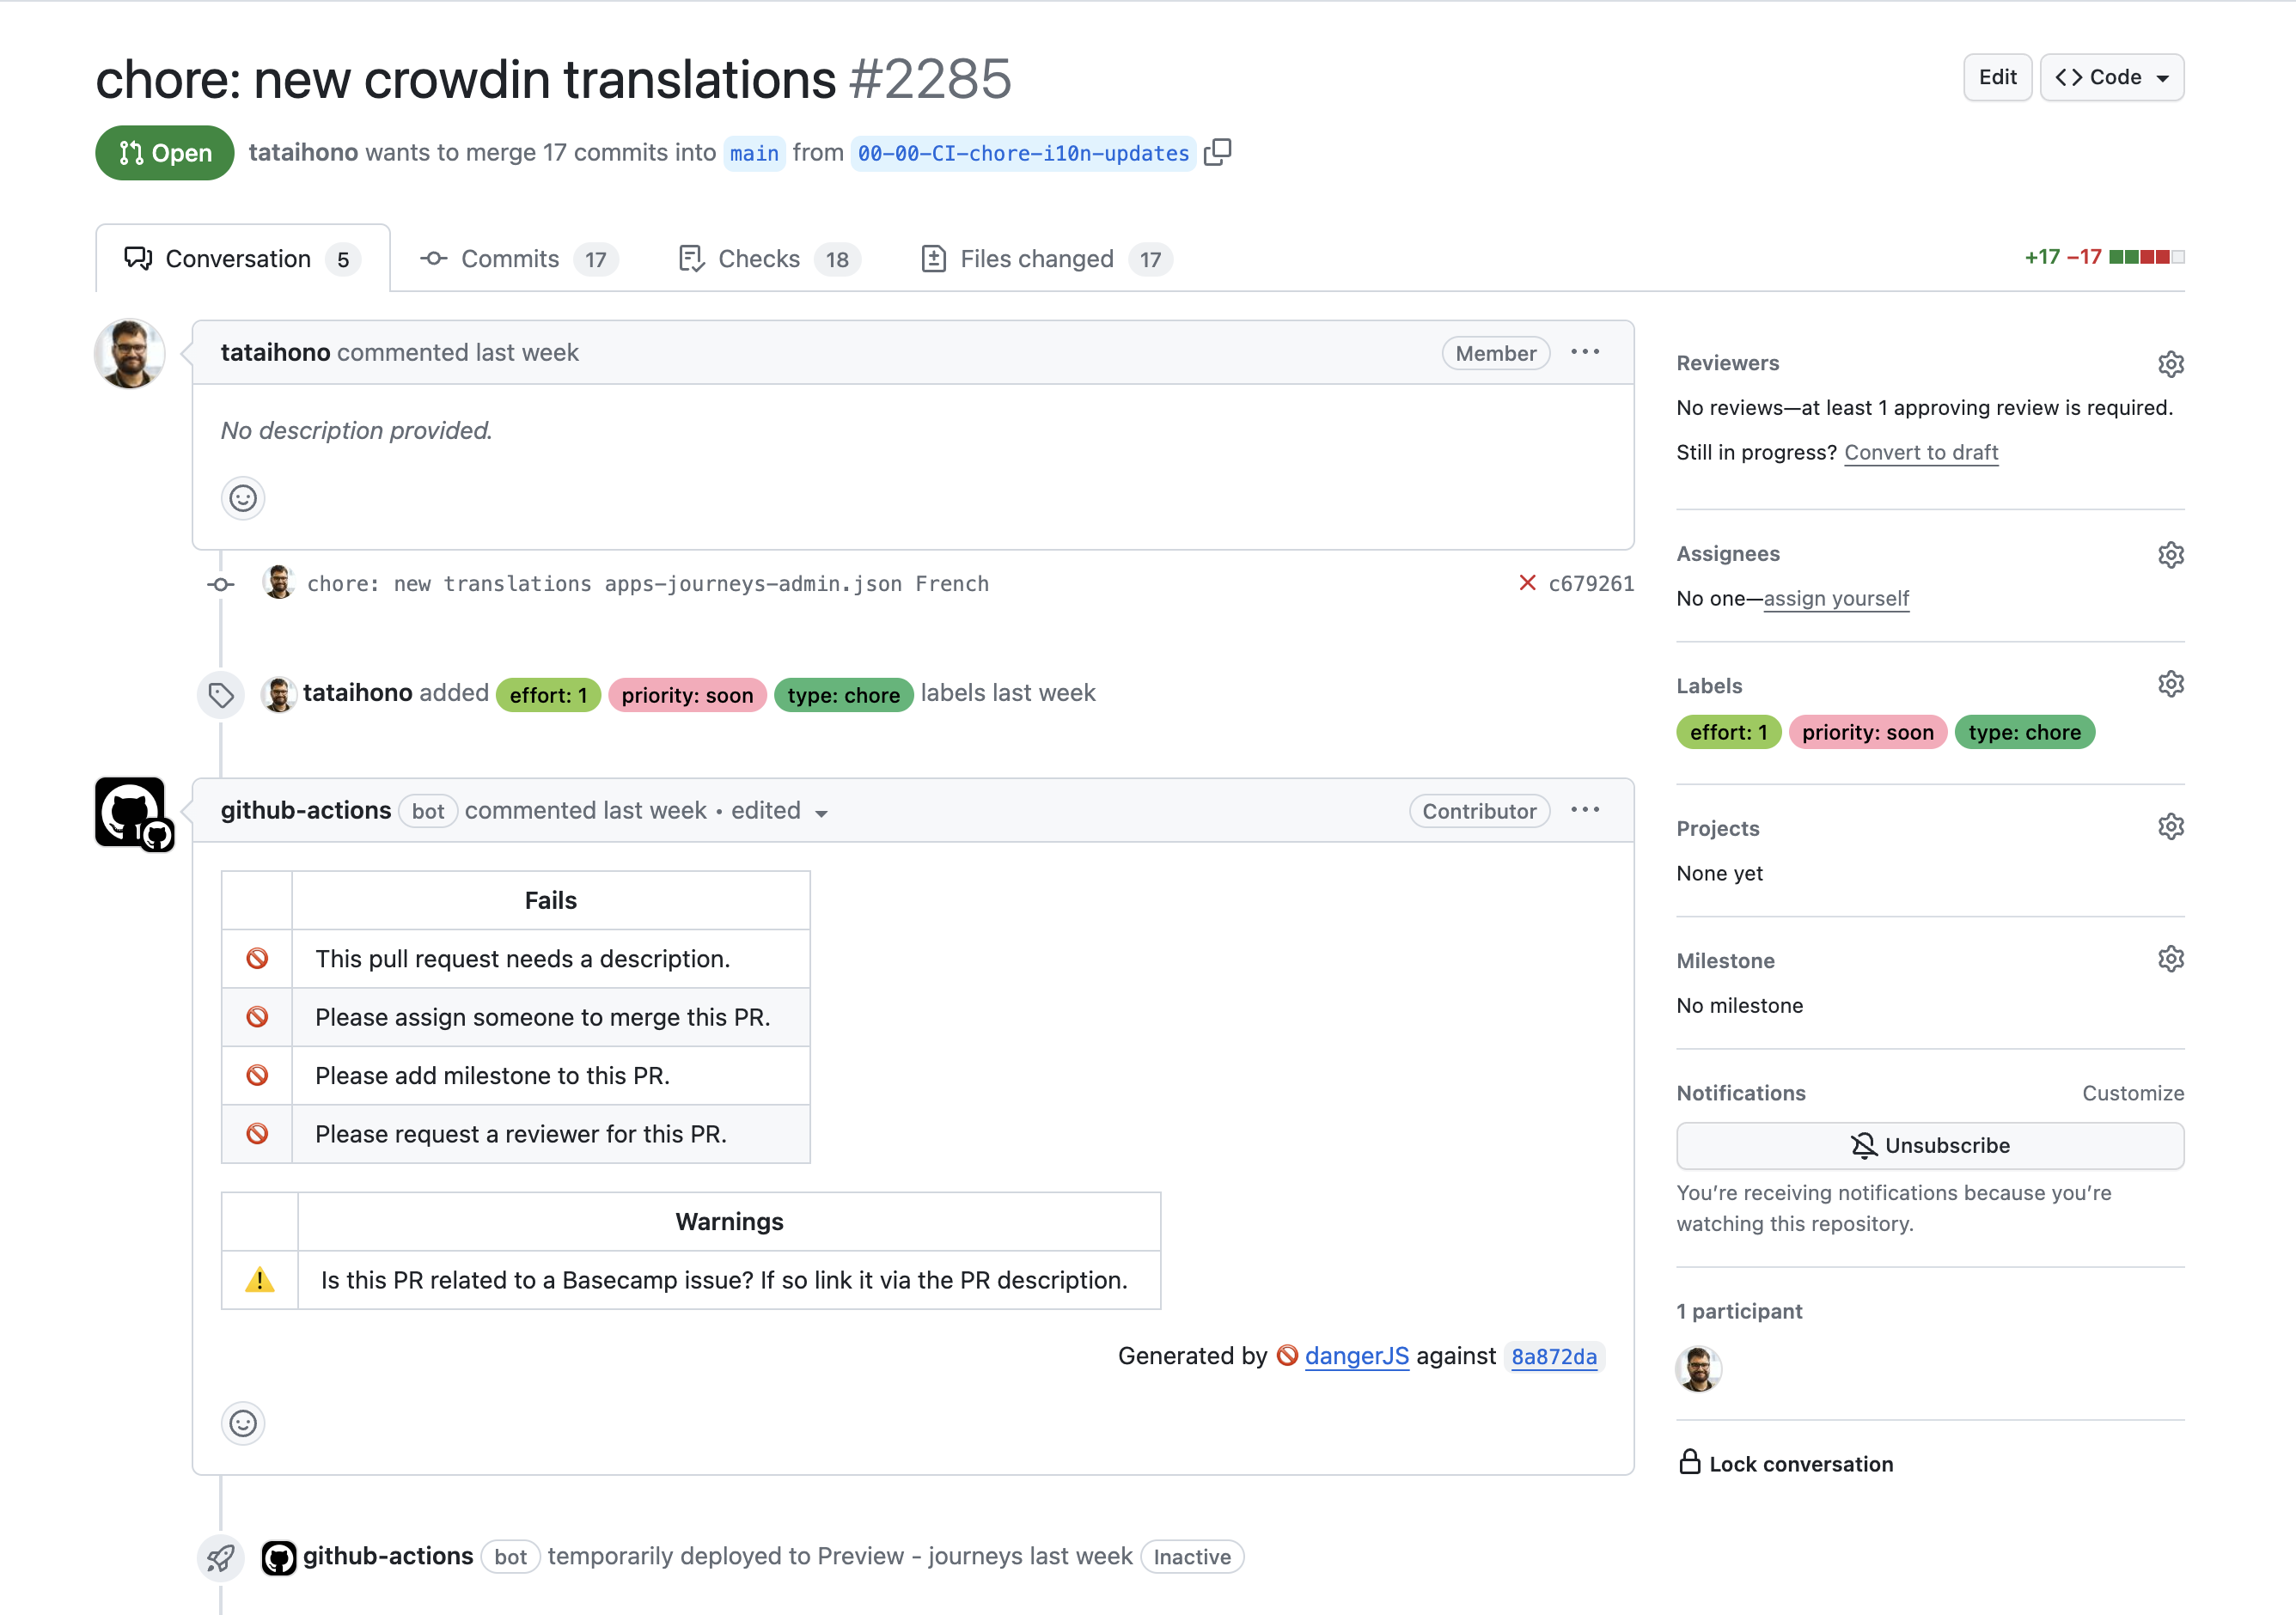Open Reviewers settings gear
Image resolution: width=2296 pixels, height=1615 pixels.
(2170, 364)
